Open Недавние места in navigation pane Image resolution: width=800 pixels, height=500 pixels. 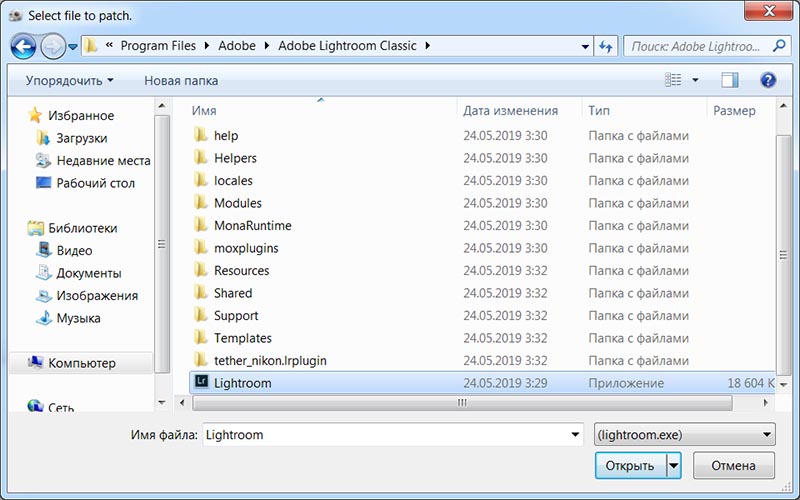(103, 161)
